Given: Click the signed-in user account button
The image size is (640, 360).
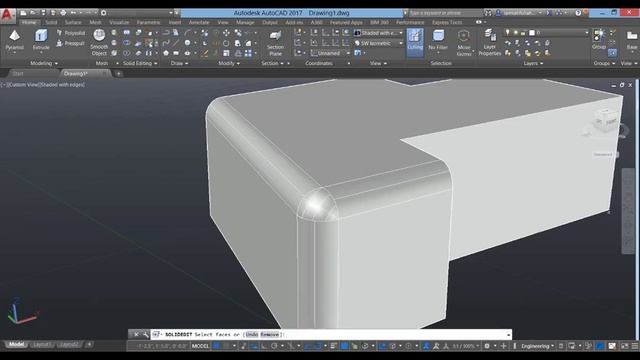Looking at the screenshot, I should (518, 13).
